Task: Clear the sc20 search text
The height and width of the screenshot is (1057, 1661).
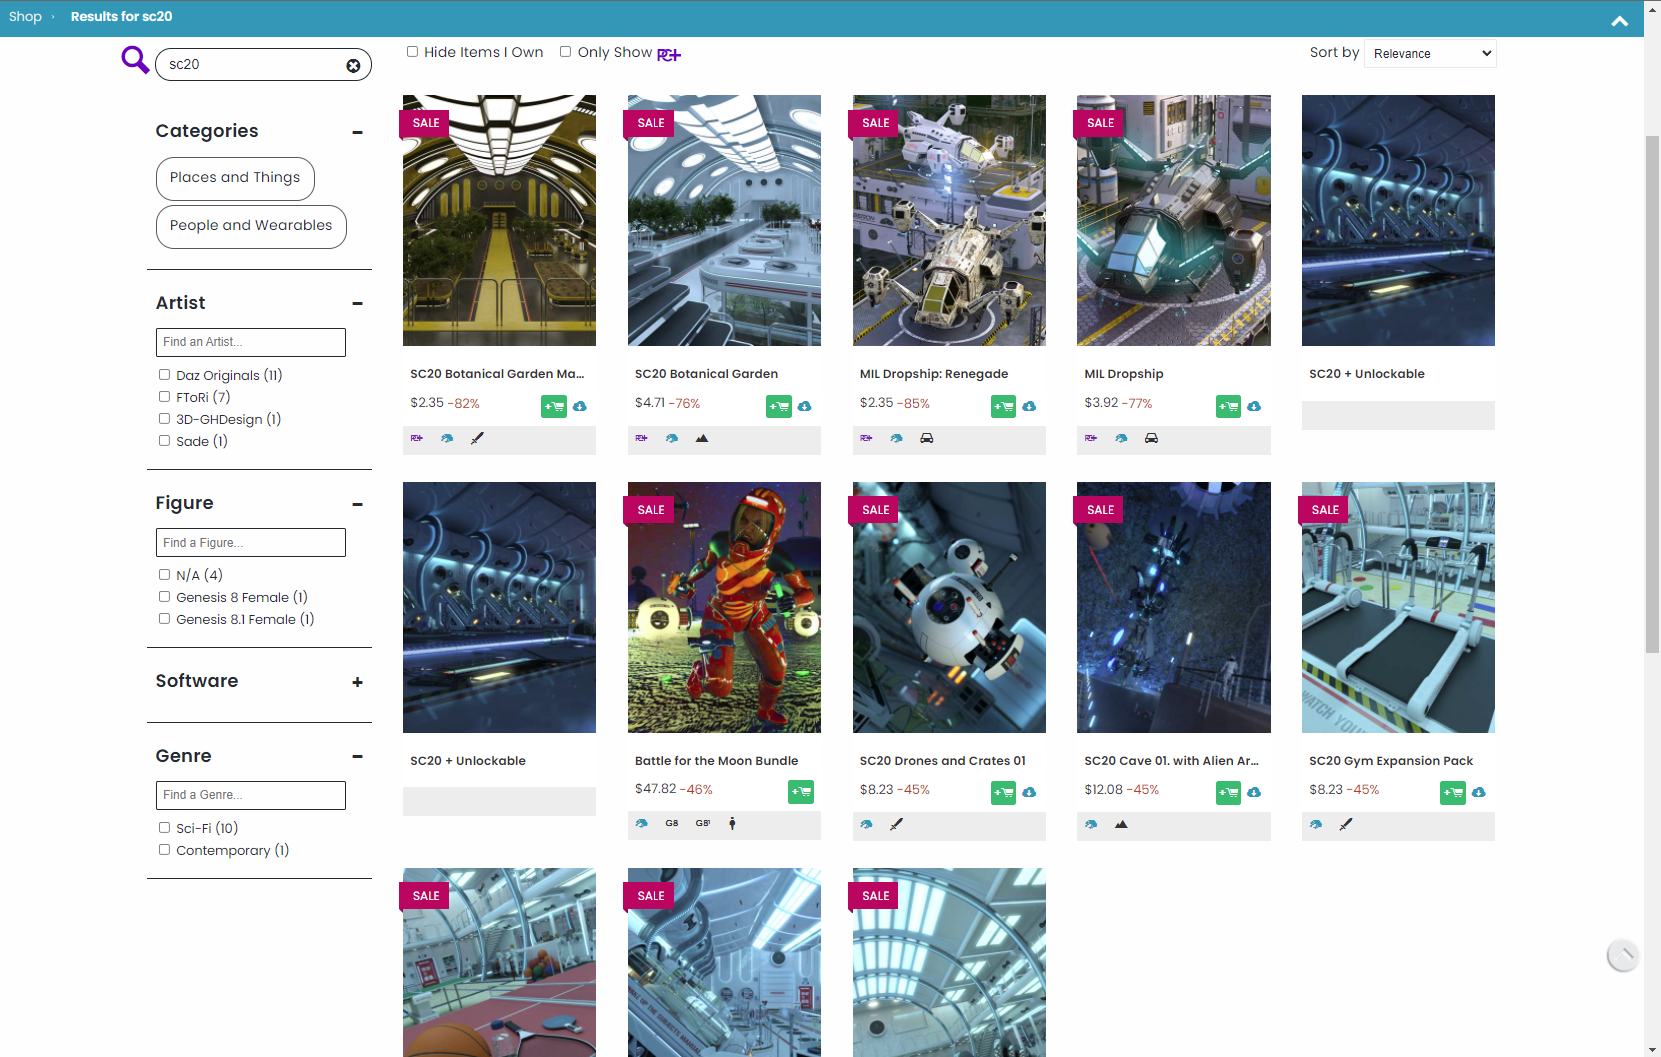Action: pyautogui.click(x=353, y=66)
